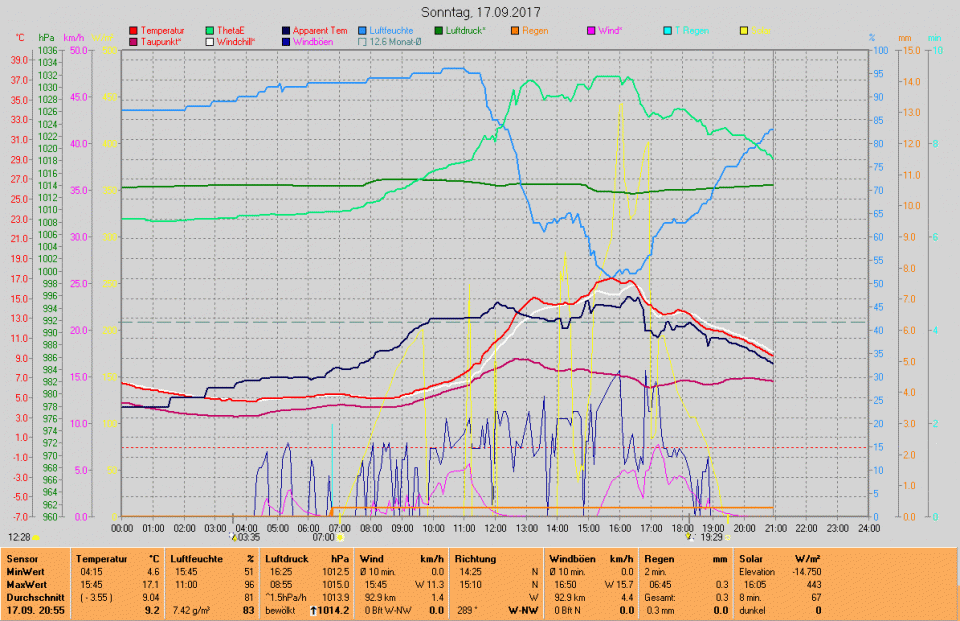Click the red Temperatur legend square
Viewport: 960px width, 621px height.
tap(135, 31)
